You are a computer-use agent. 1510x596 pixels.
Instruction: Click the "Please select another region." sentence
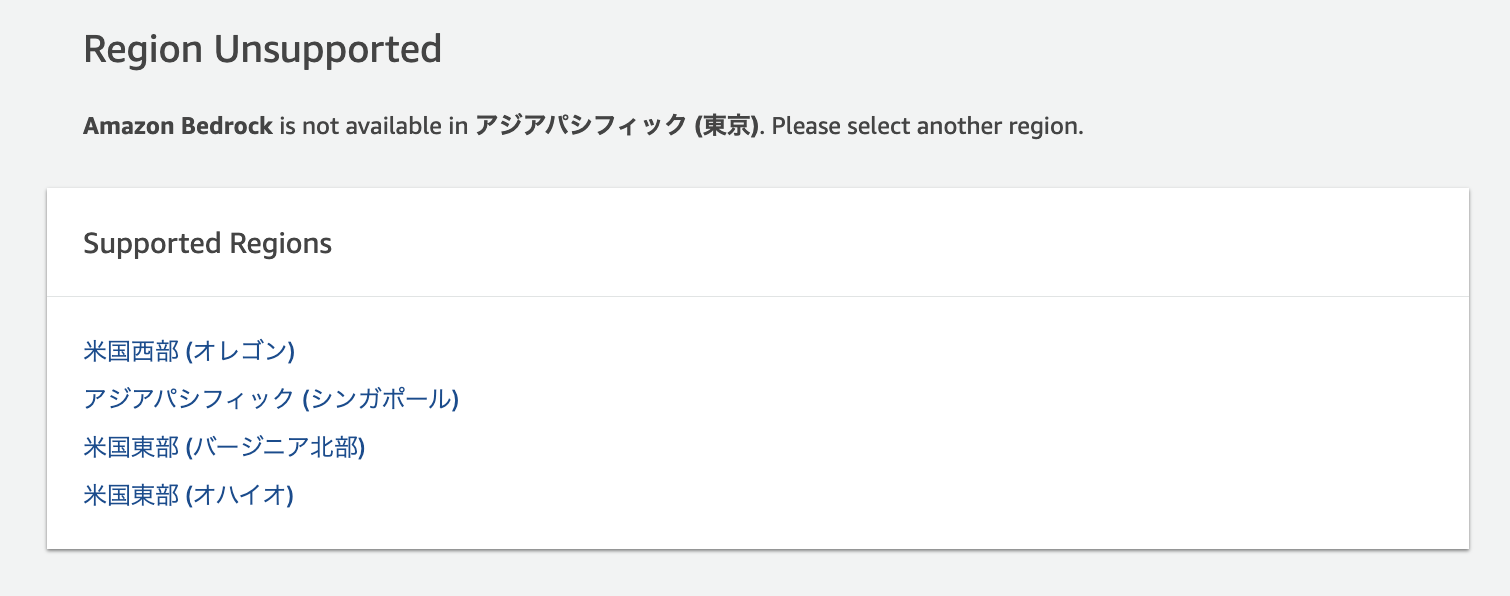[928, 127]
